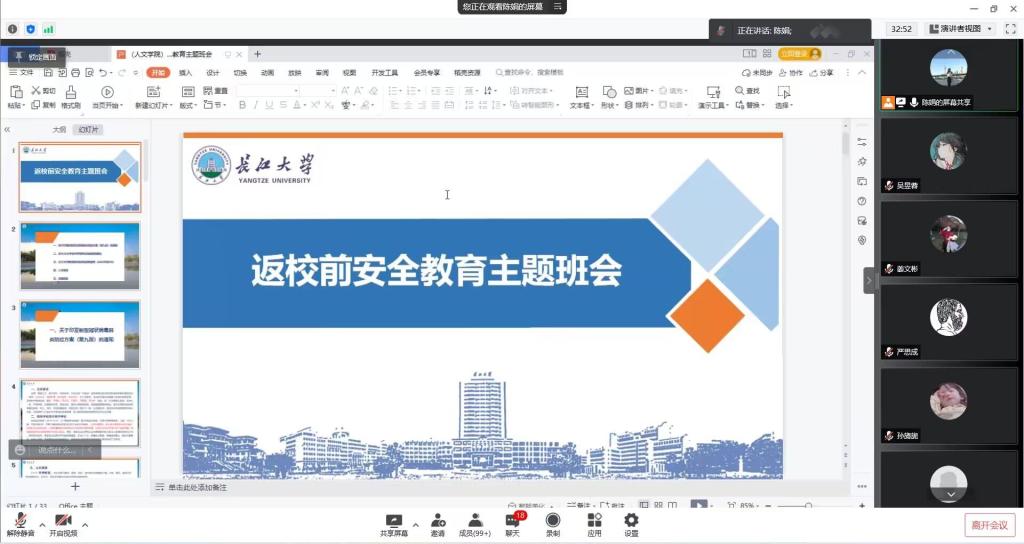This screenshot has width=1024, height=544.
Task: Click the 离开会议 leave meeting button
Action: point(990,525)
